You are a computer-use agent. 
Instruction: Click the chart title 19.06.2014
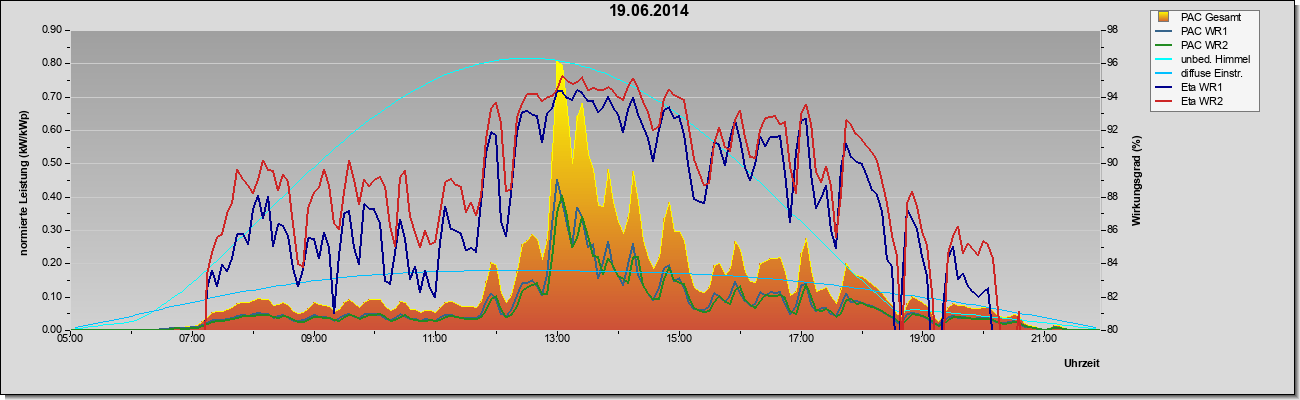click(649, 12)
